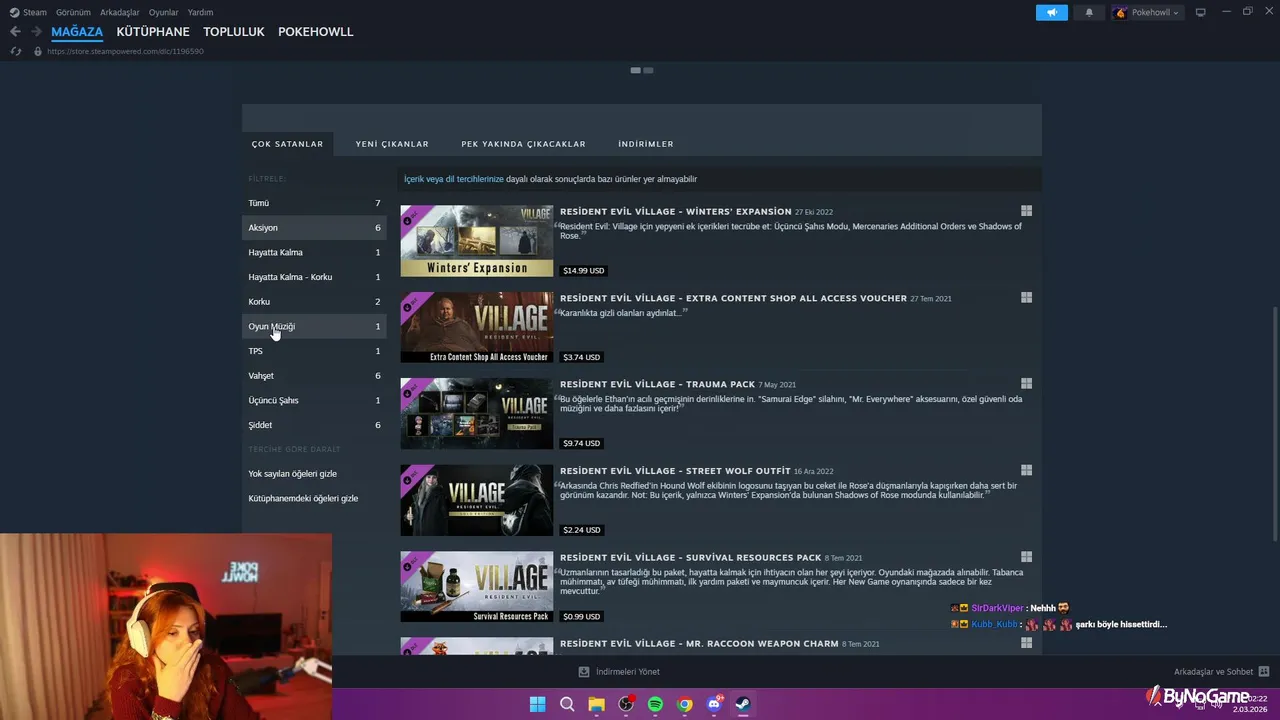
Task: Click the carousel page indicator dots
Action: [642, 70]
